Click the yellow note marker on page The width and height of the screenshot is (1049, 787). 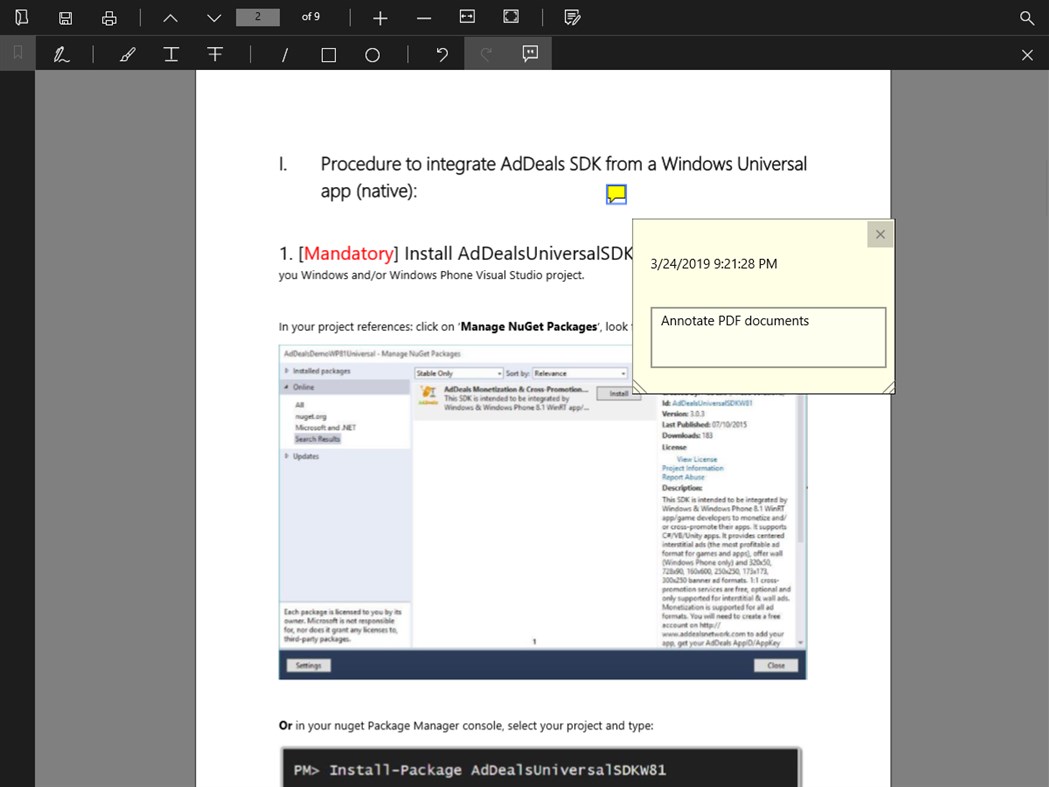tap(616, 195)
